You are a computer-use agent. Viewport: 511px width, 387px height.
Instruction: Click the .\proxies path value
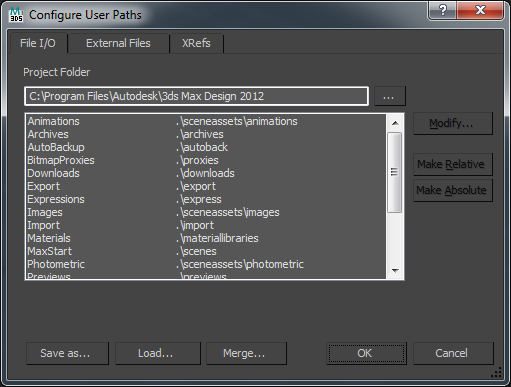coord(197,160)
